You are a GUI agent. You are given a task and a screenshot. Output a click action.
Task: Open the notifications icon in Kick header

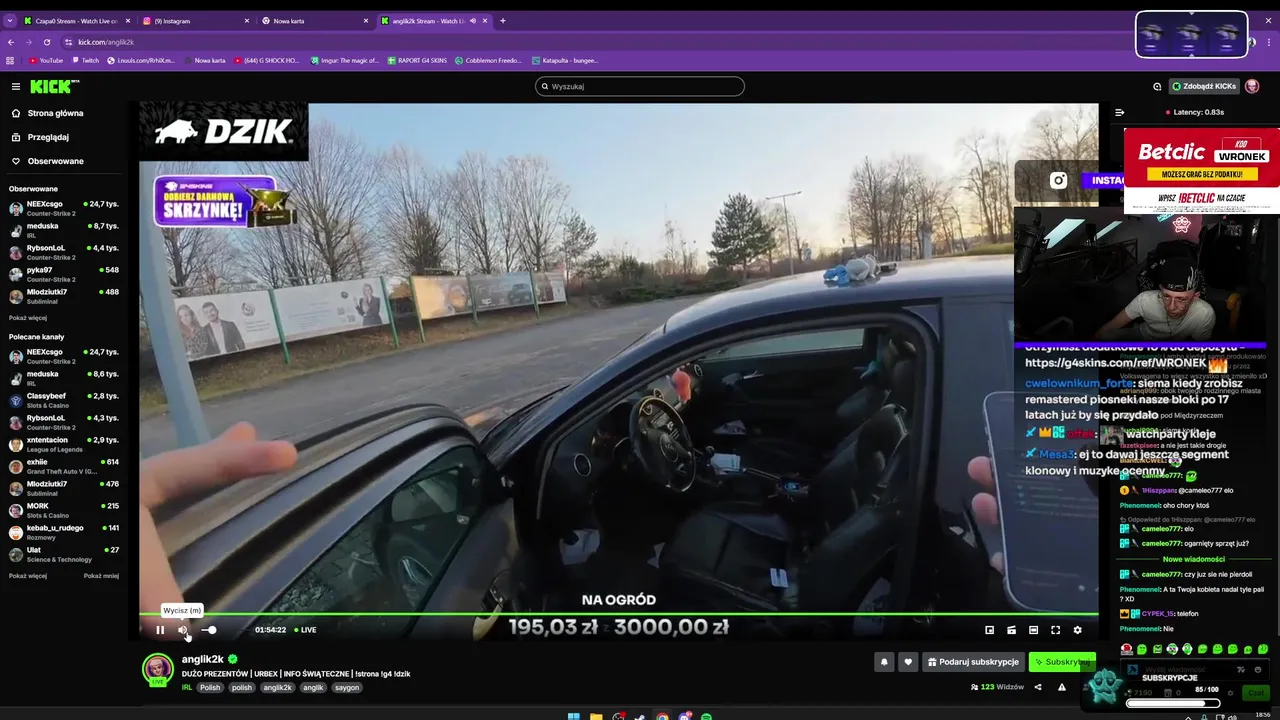click(1157, 86)
